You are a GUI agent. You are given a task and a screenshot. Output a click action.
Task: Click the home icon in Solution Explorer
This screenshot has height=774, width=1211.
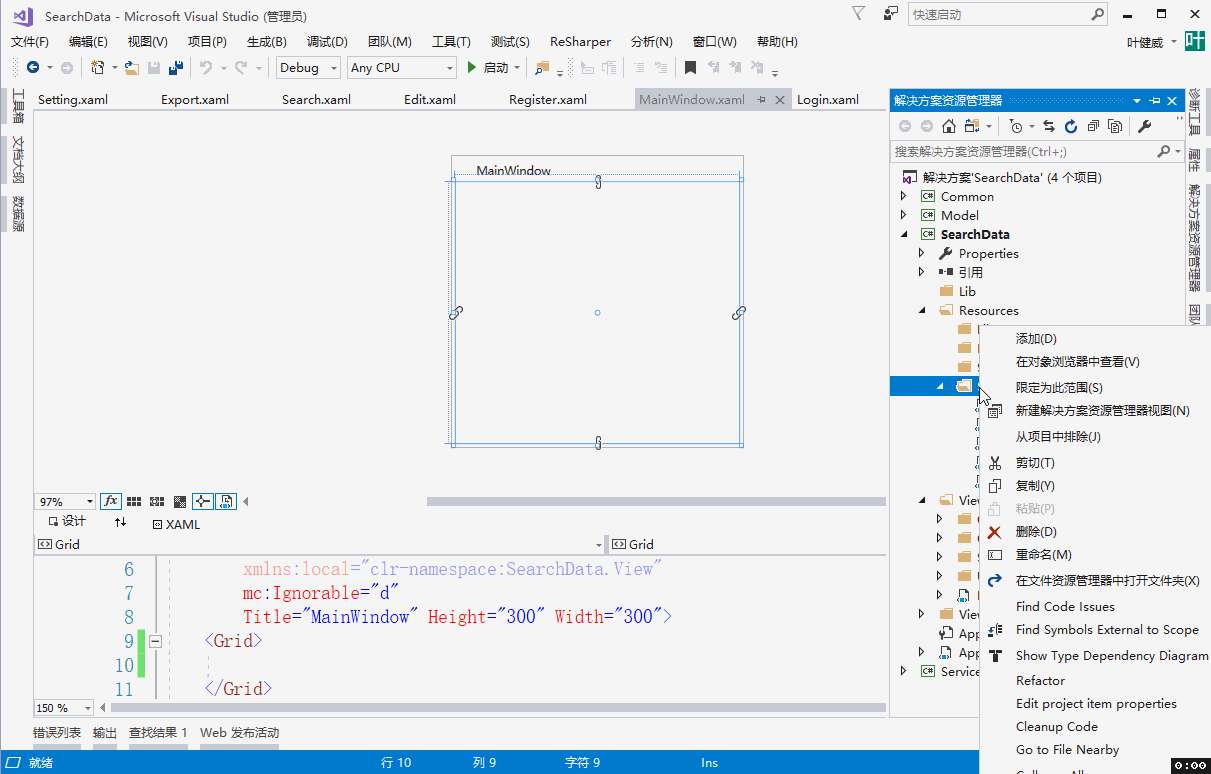pyautogui.click(x=949, y=126)
